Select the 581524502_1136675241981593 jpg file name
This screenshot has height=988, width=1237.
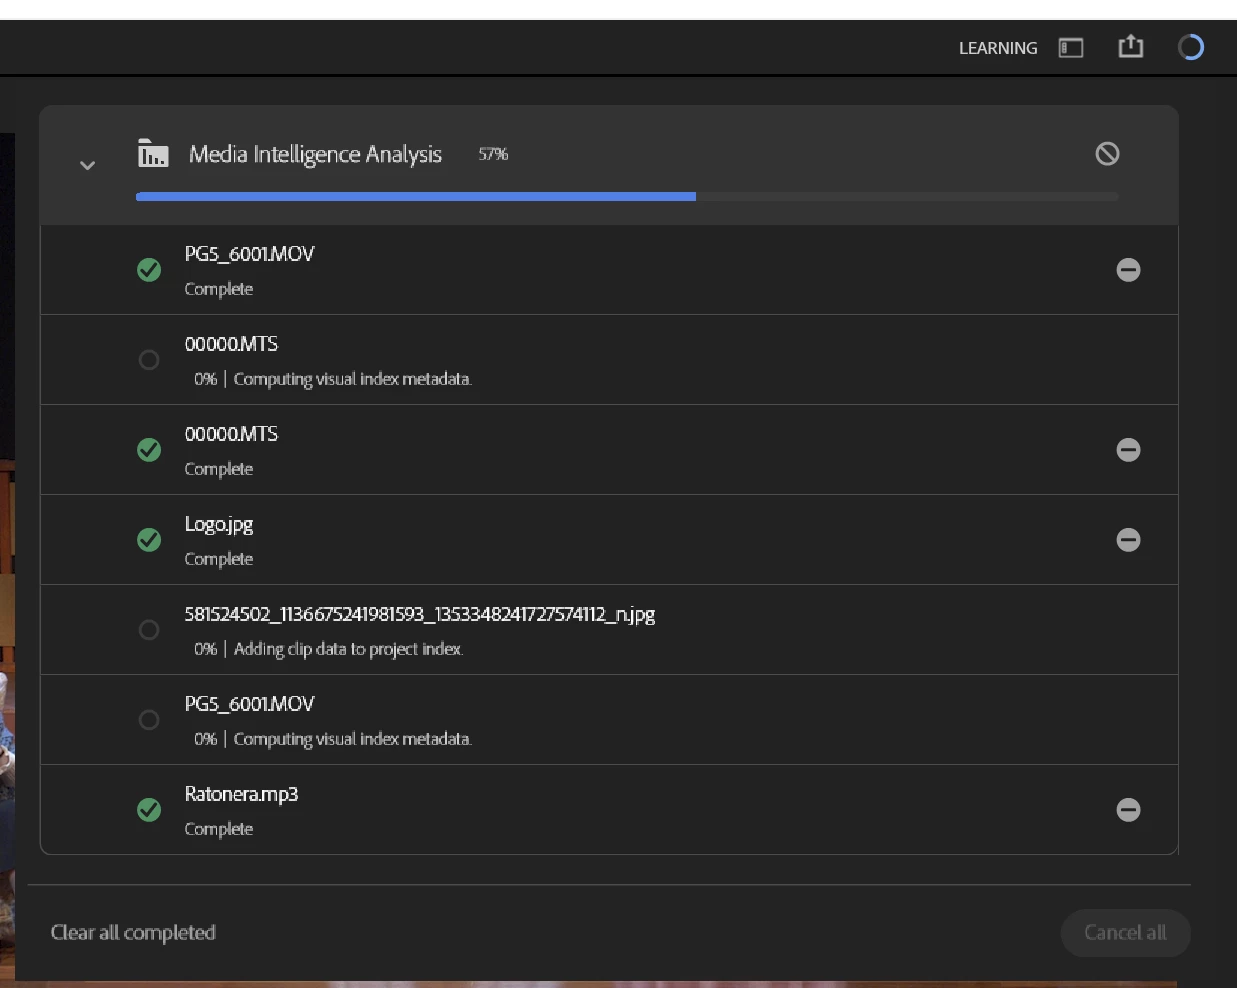coord(420,615)
